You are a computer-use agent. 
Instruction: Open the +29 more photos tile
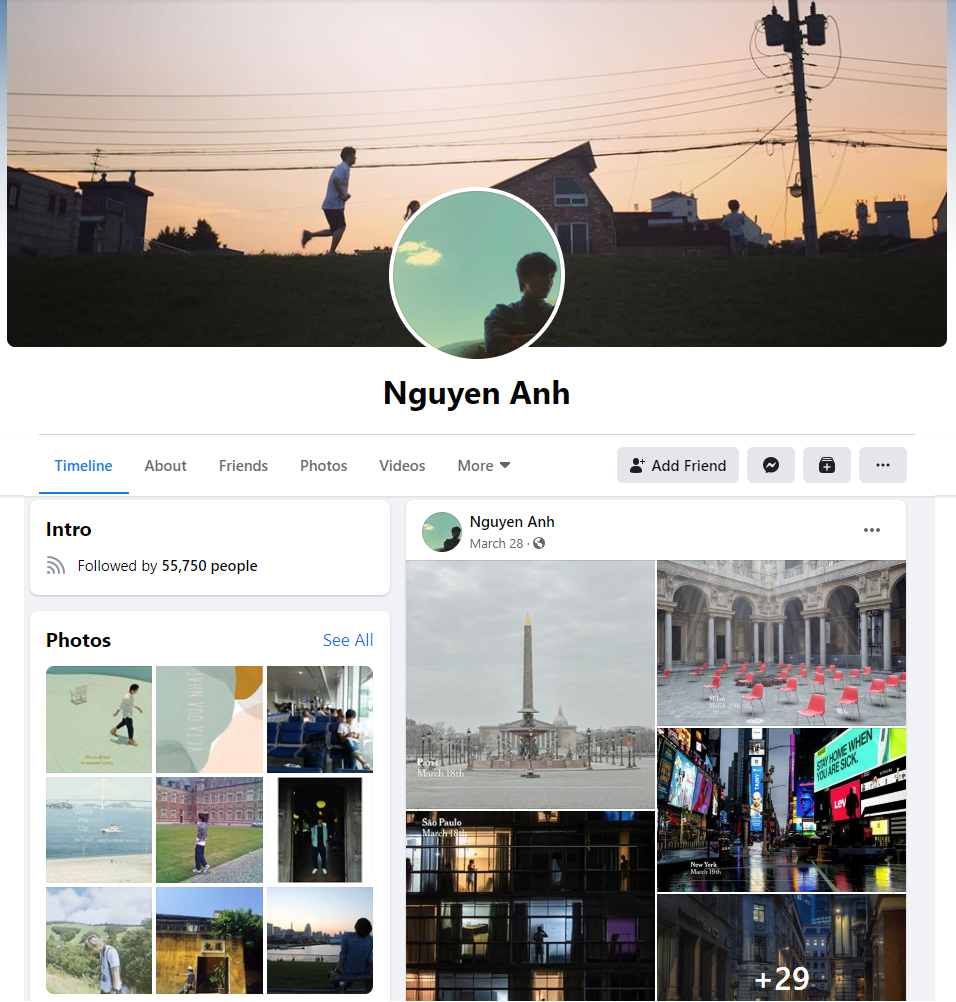tap(782, 948)
